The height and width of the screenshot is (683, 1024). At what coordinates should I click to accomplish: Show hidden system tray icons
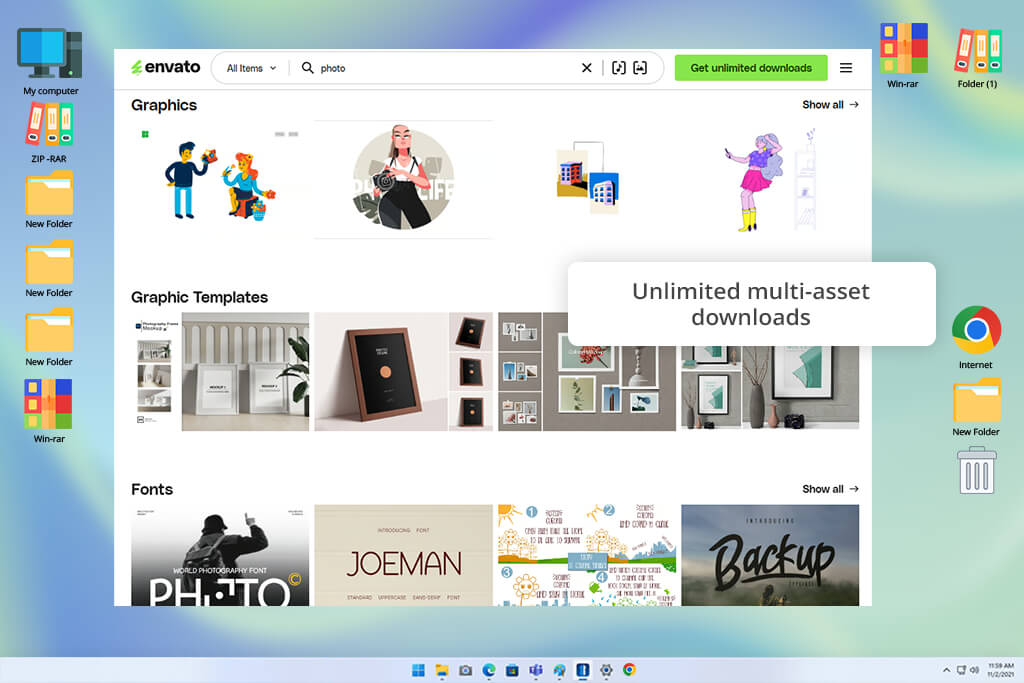[946, 670]
